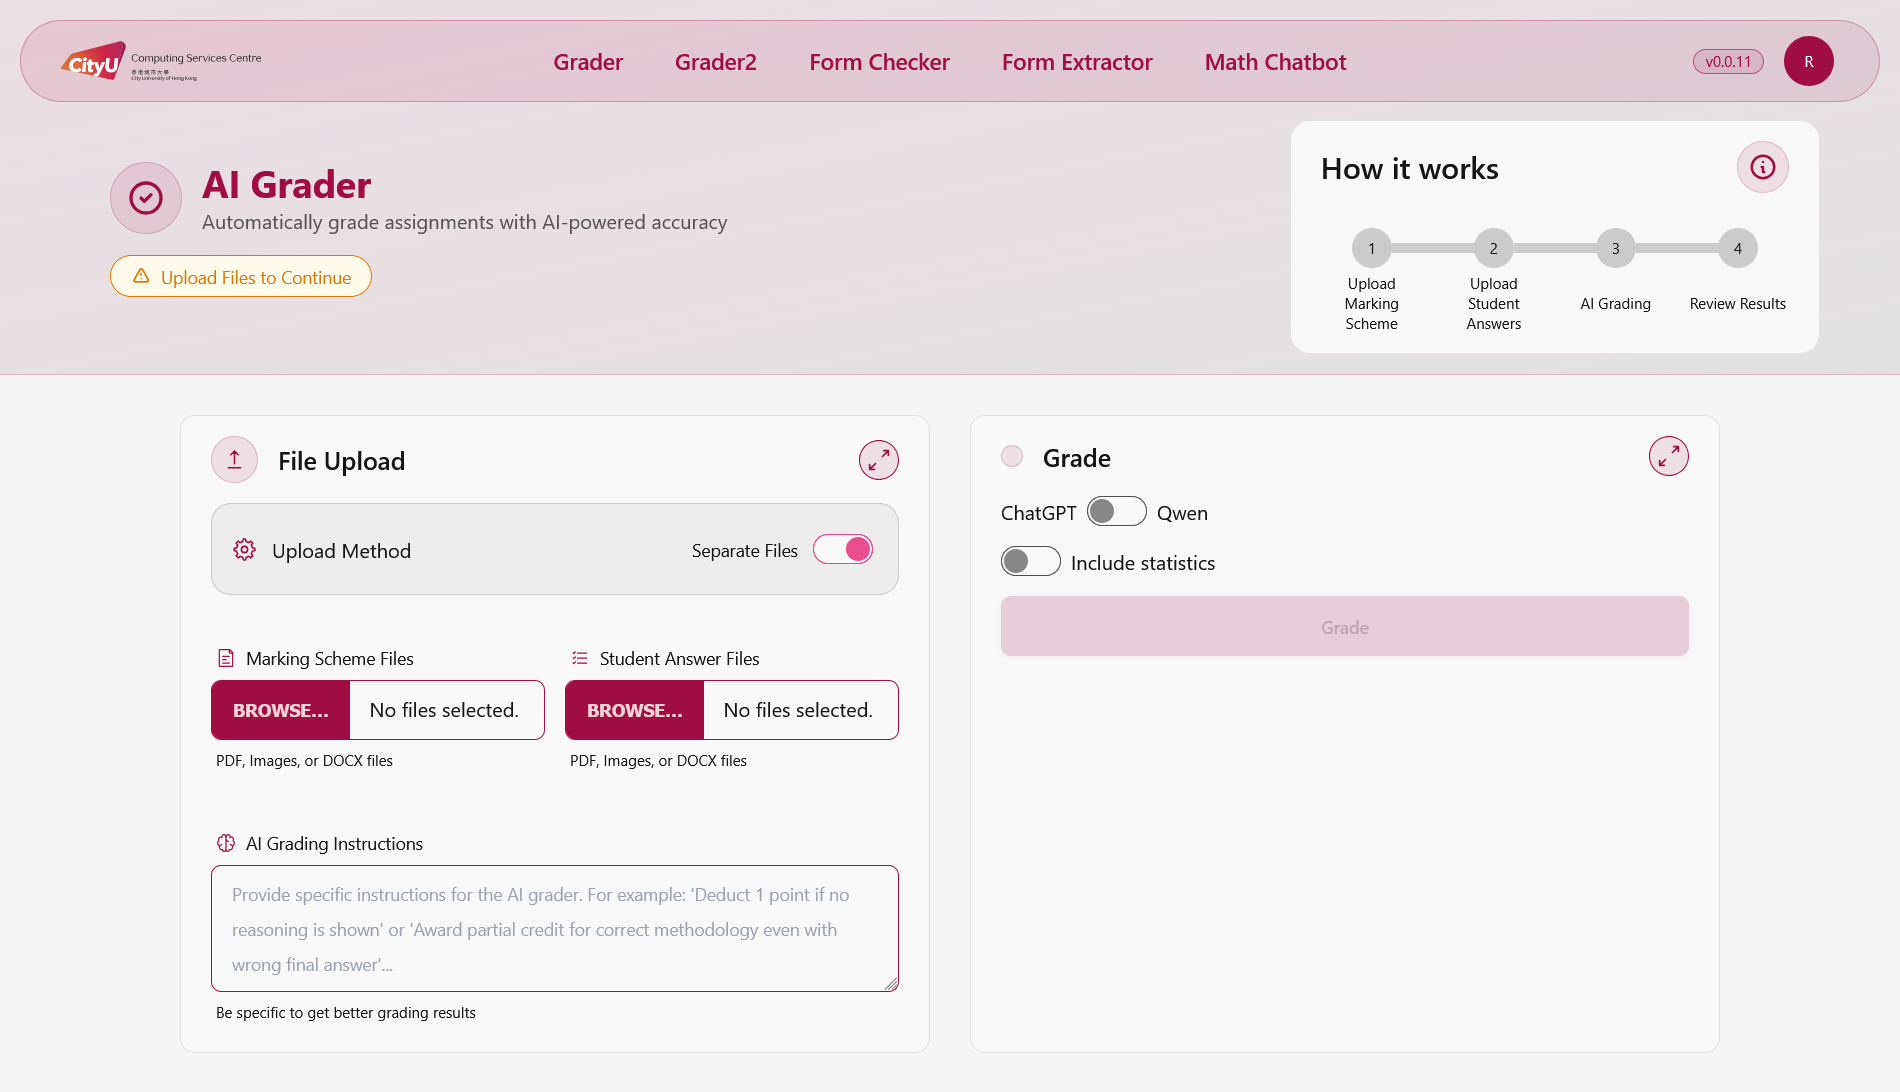Open the R user avatar in the header
The width and height of the screenshot is (1900, 1092).
point(1808,61)
